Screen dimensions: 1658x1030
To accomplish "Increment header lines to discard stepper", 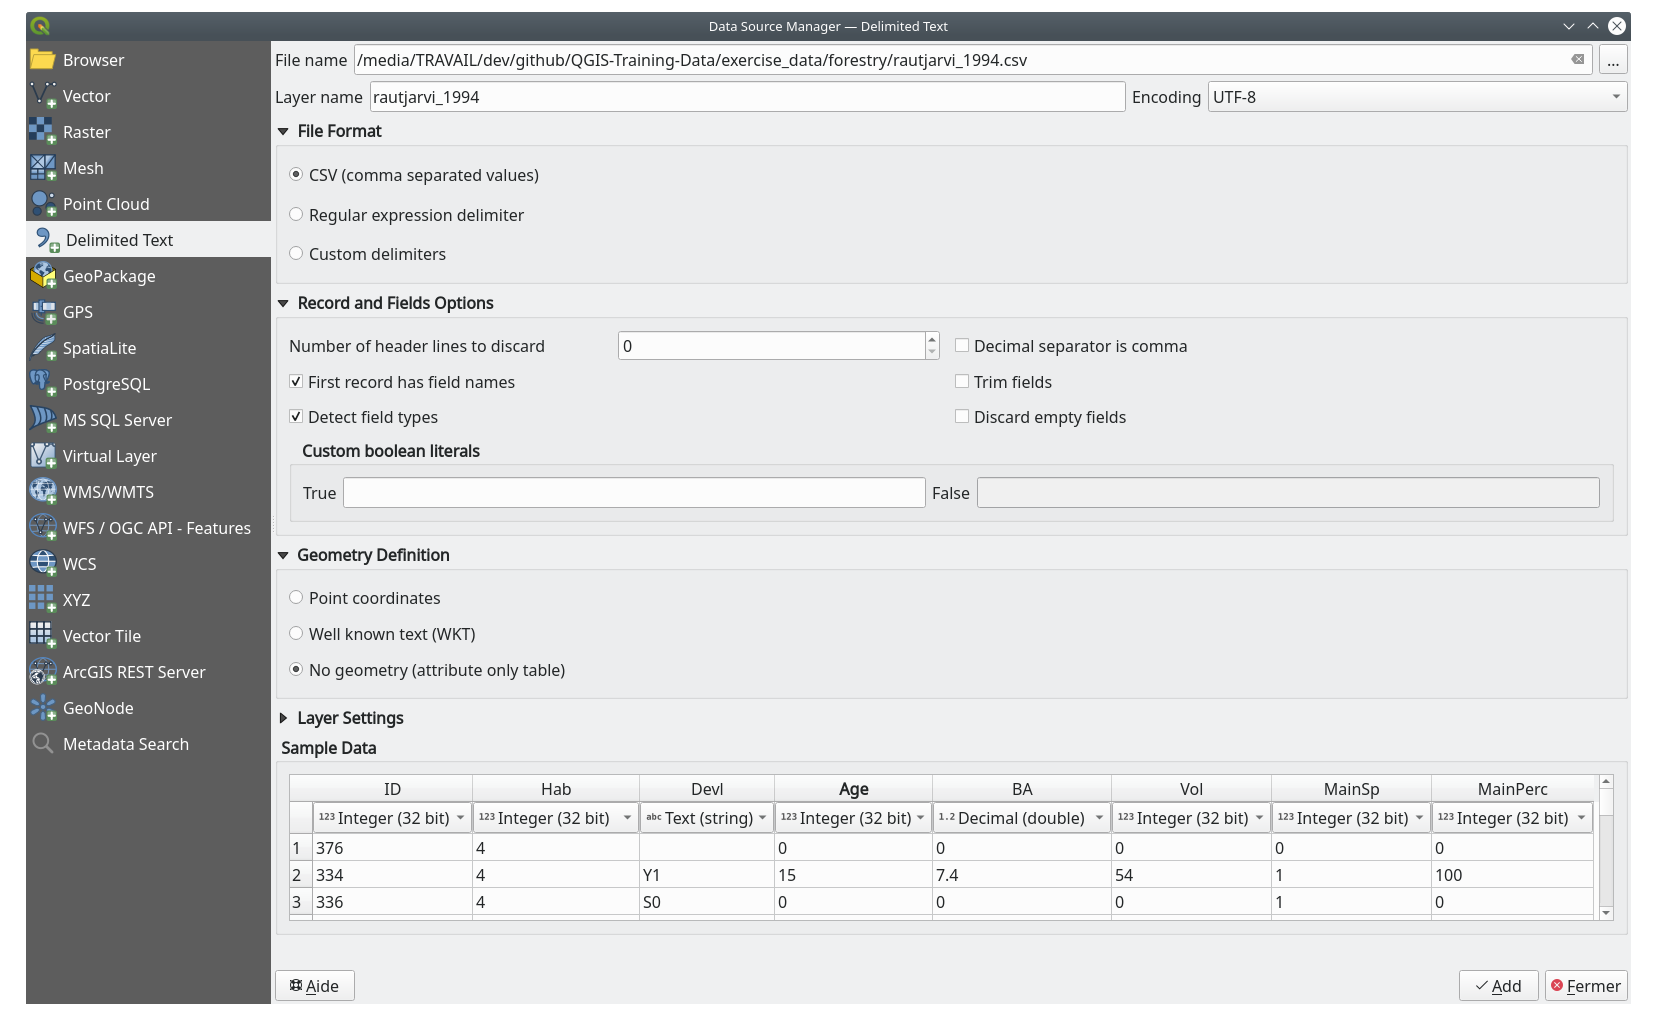I will click(x=930, y=339).
